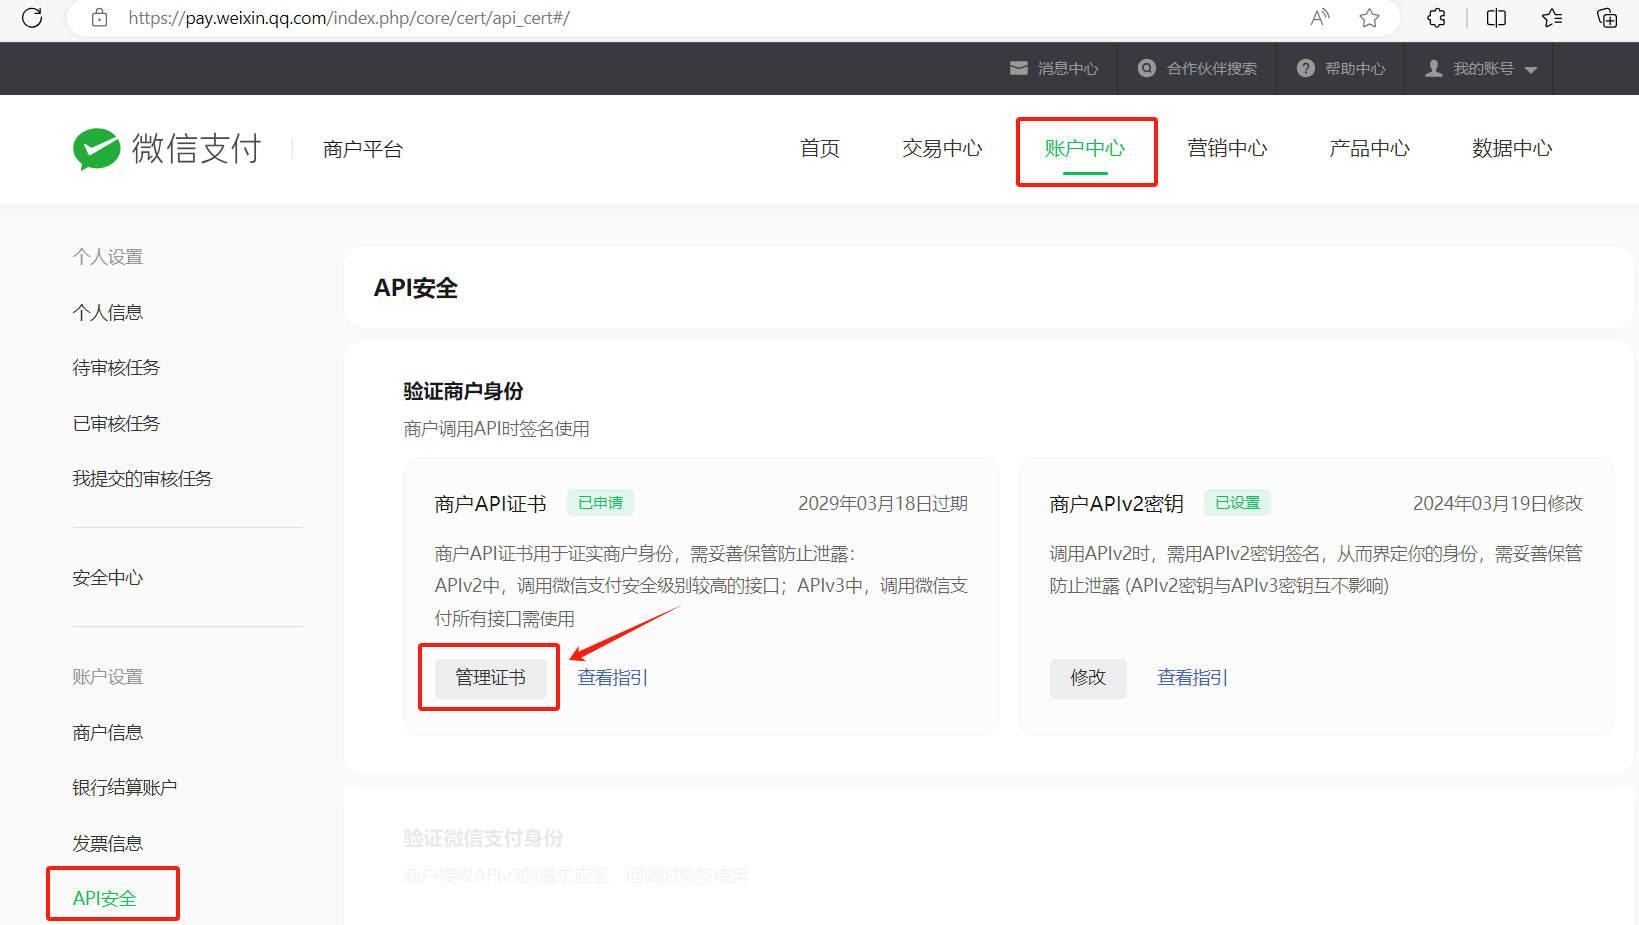Viewport: 1639px width, 925px height.
Task: Click the 修改 button for APIv2密钥
Action: coord(1088,678)
